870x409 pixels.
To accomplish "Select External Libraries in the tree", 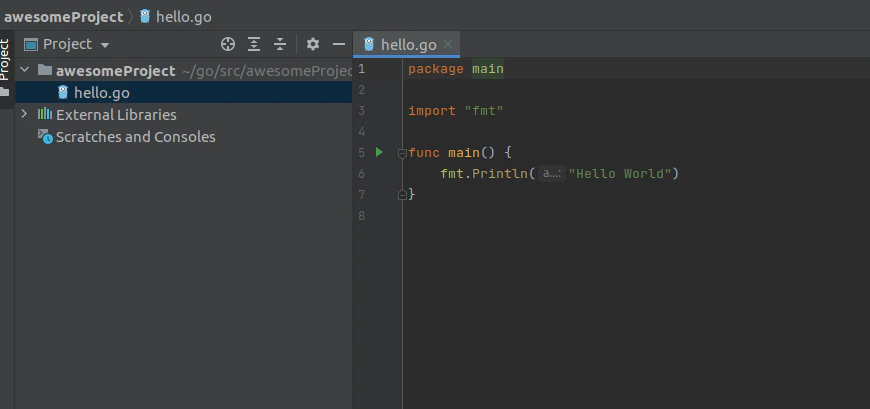I will click(x=116, y=115).
